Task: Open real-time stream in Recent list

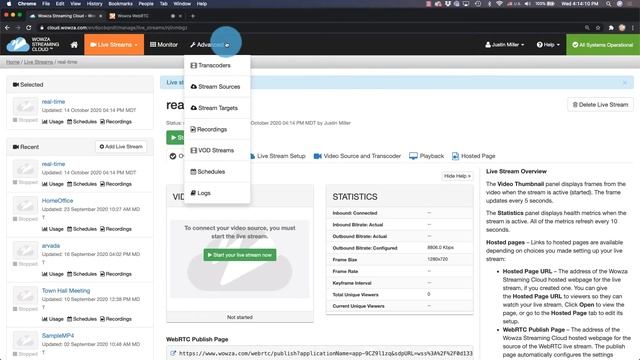Action: point(53,164)
